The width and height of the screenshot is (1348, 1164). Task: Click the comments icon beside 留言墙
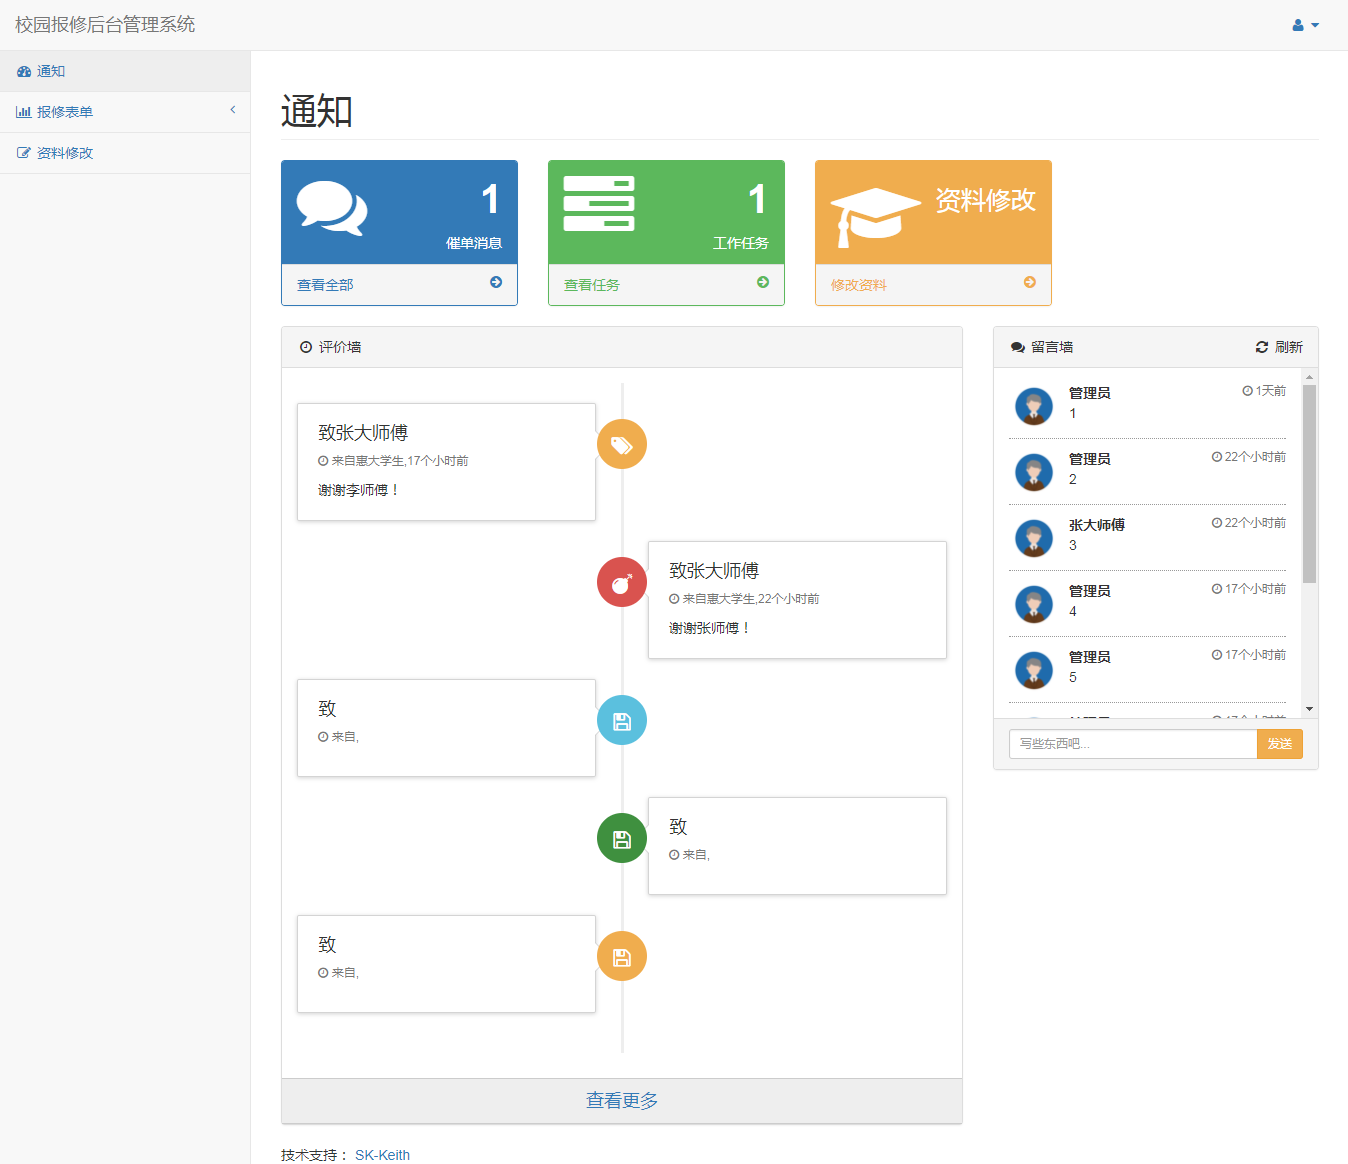tap(1018, 347)
